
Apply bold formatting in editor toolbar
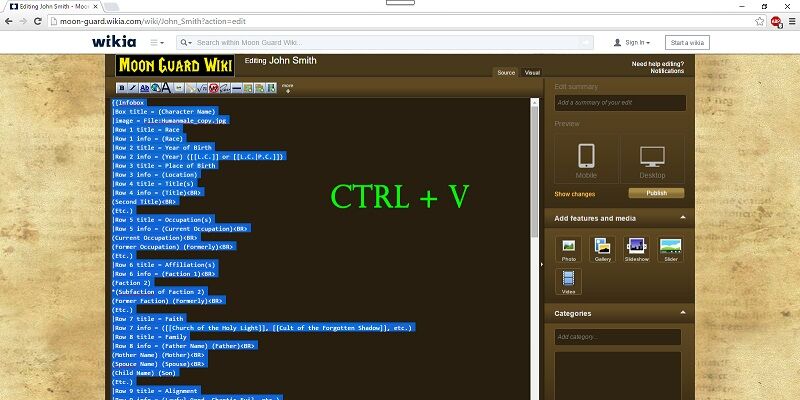[122, 88]
